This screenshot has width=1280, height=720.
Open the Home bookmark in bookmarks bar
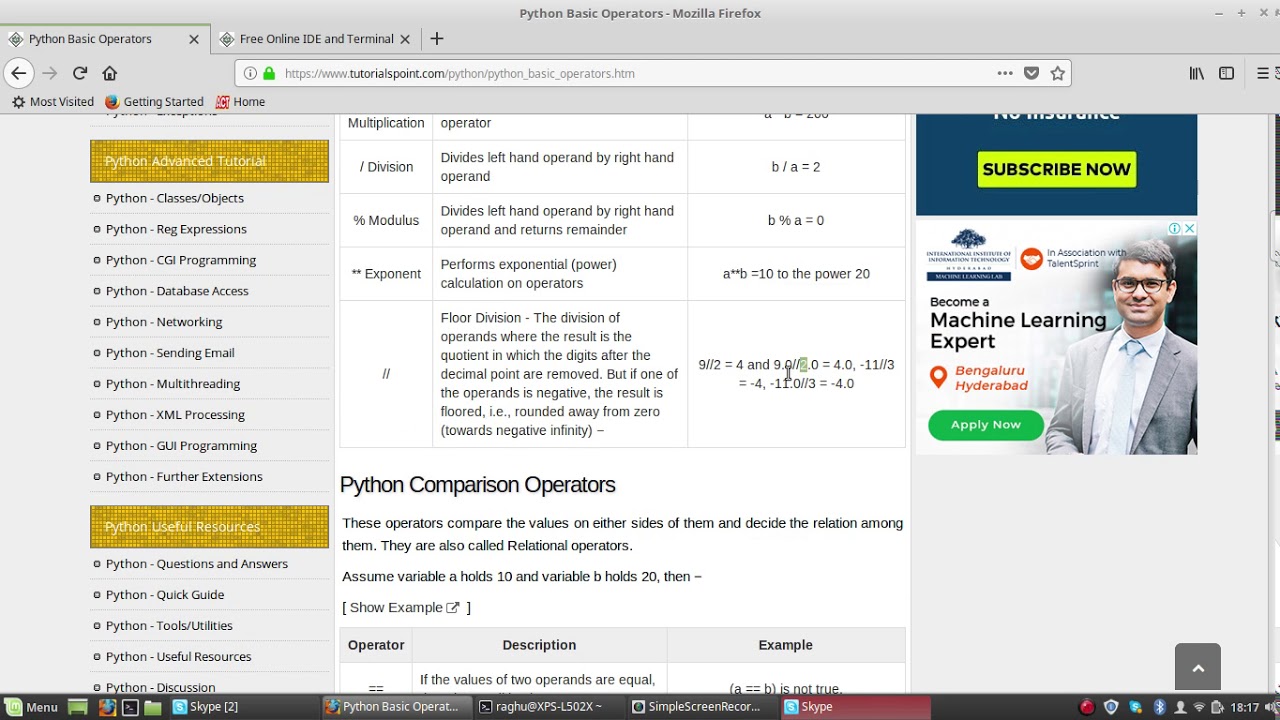(240, 102)
